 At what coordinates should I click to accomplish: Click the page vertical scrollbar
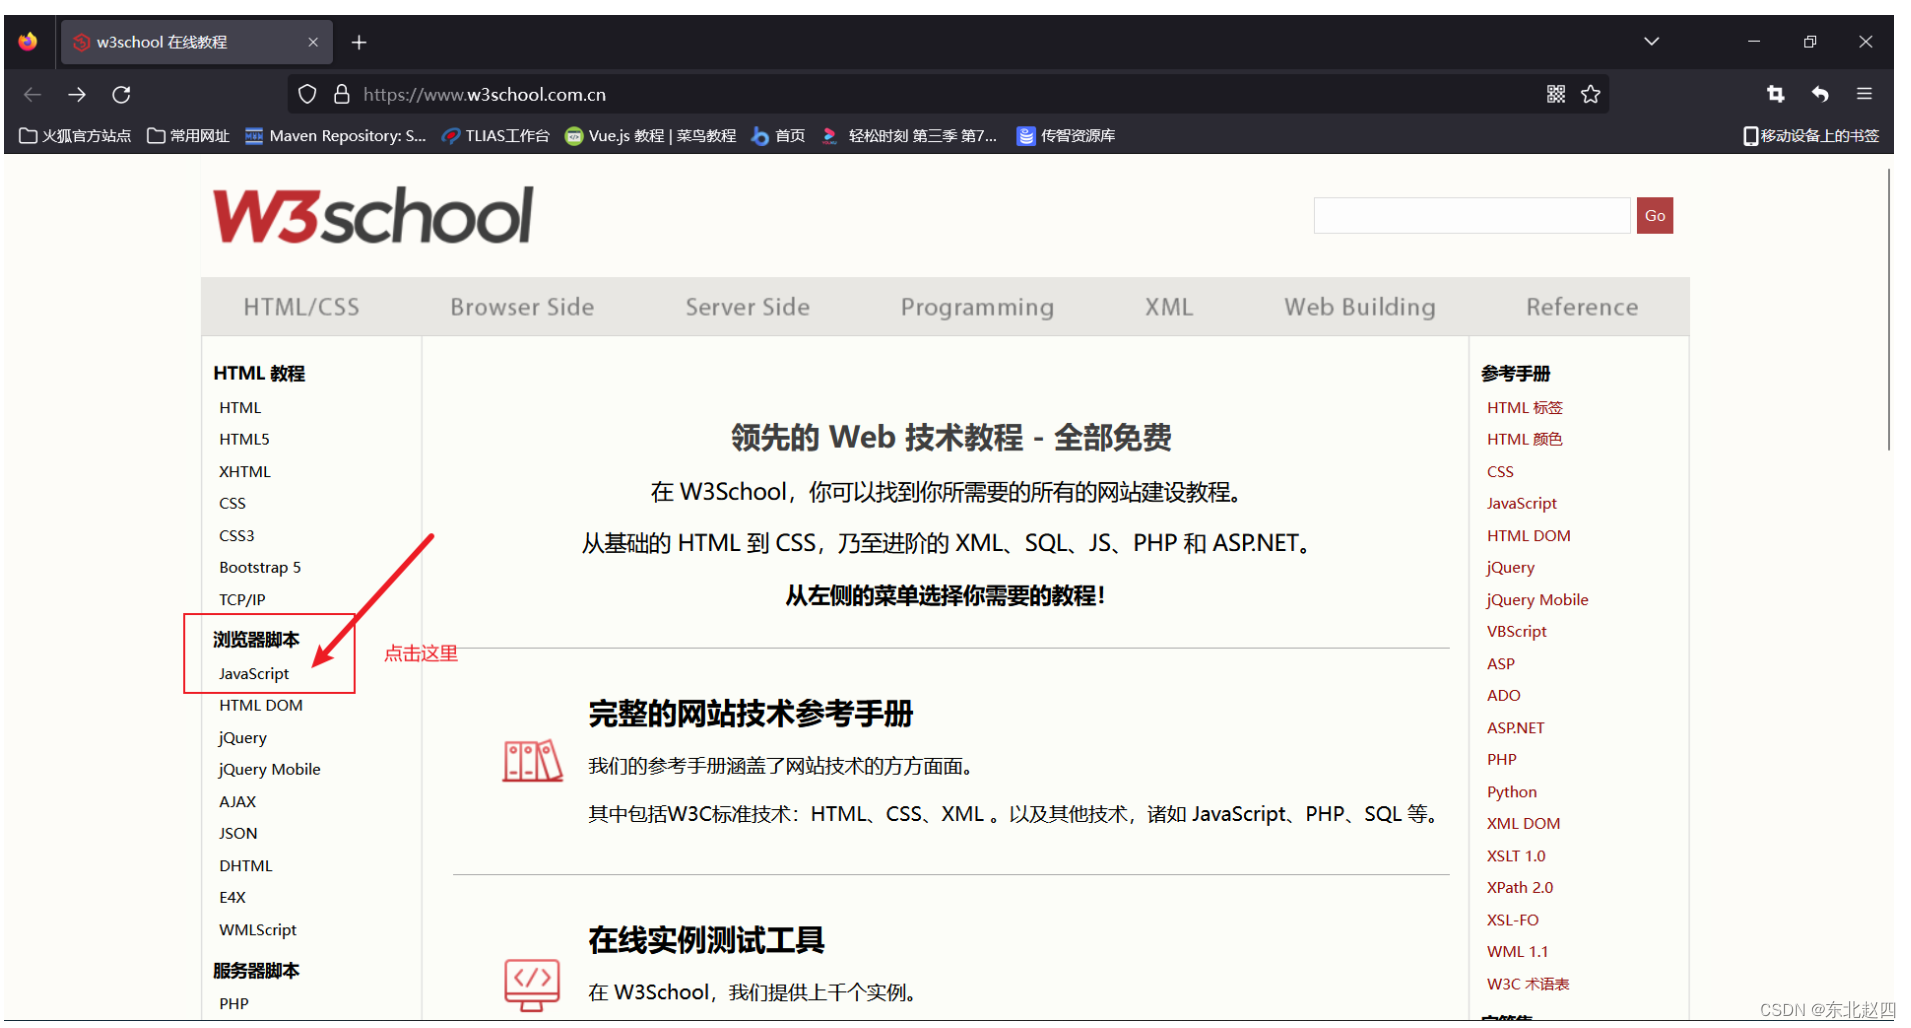(x=1888, y=310)
